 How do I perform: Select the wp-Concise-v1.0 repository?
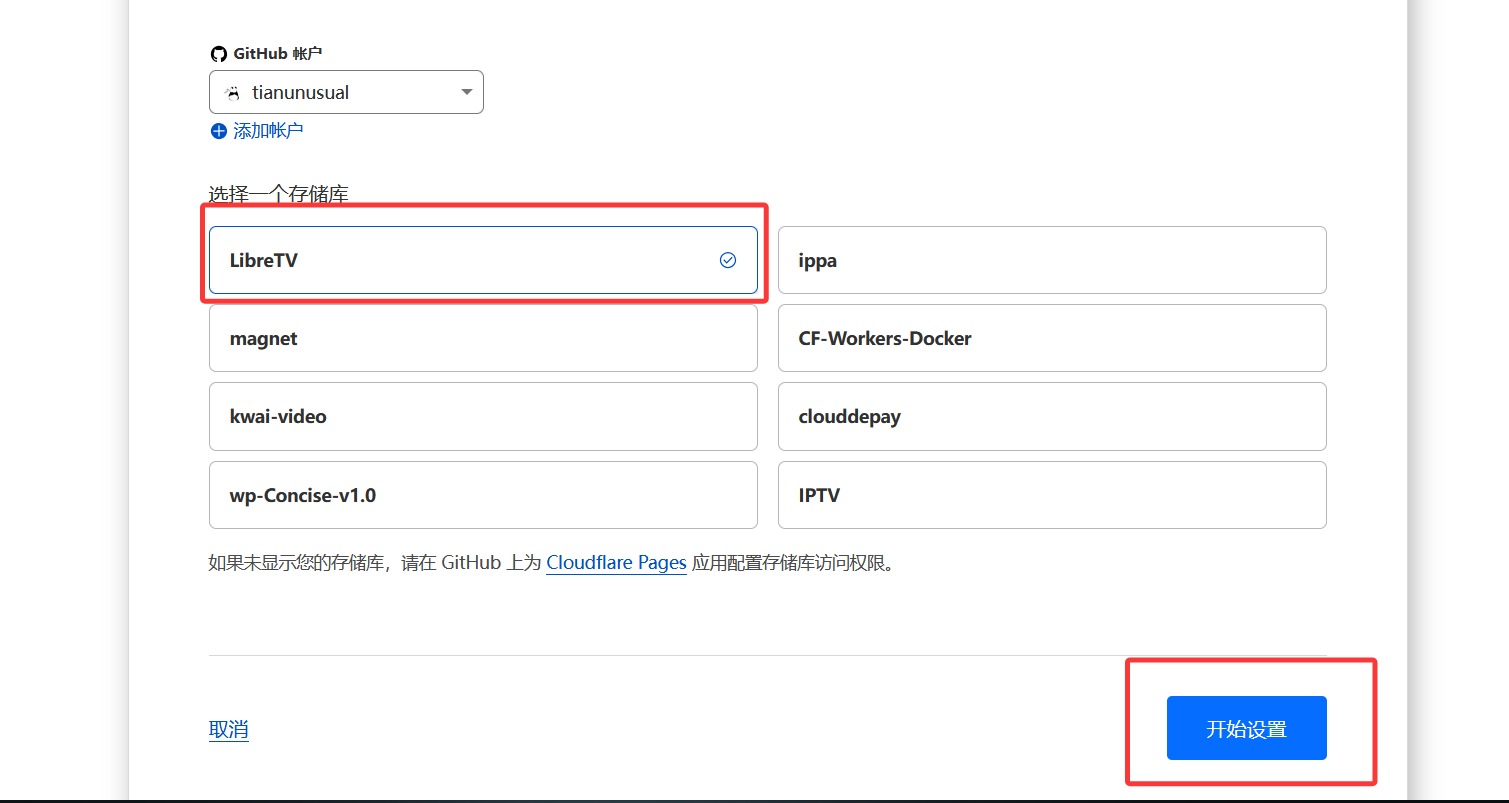pos(483,495)
